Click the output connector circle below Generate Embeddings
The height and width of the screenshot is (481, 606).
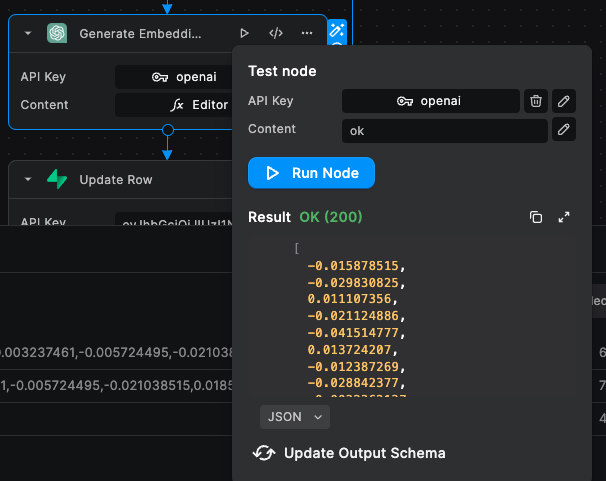[167, 130]
